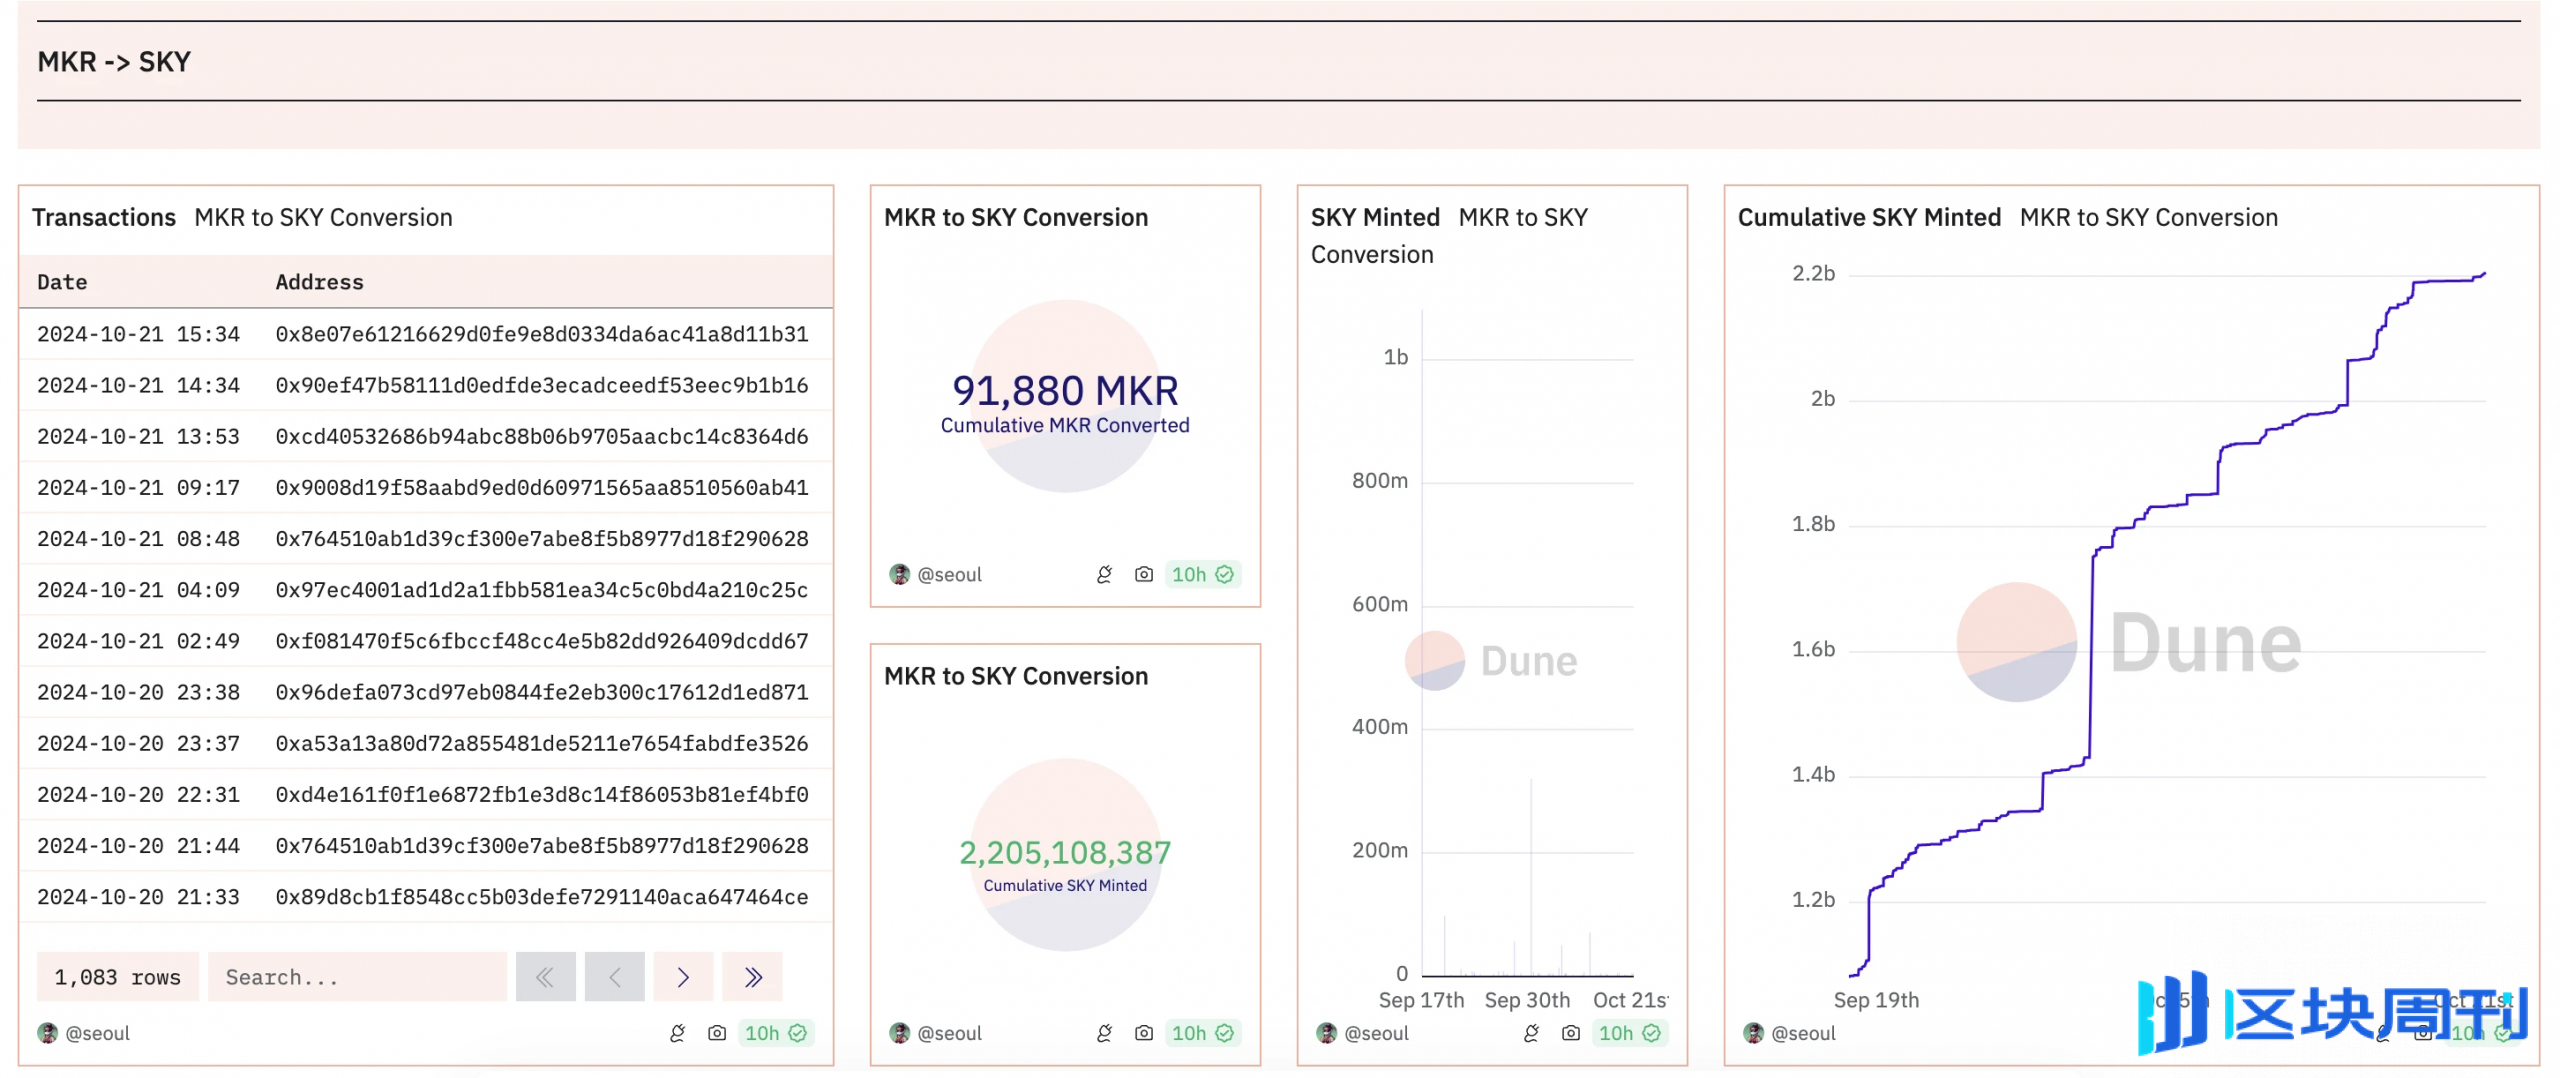
Task: Click the camera icon in SKY Minted bar chart panel
Action: pyautogui.click(x=1571, y=1033)
